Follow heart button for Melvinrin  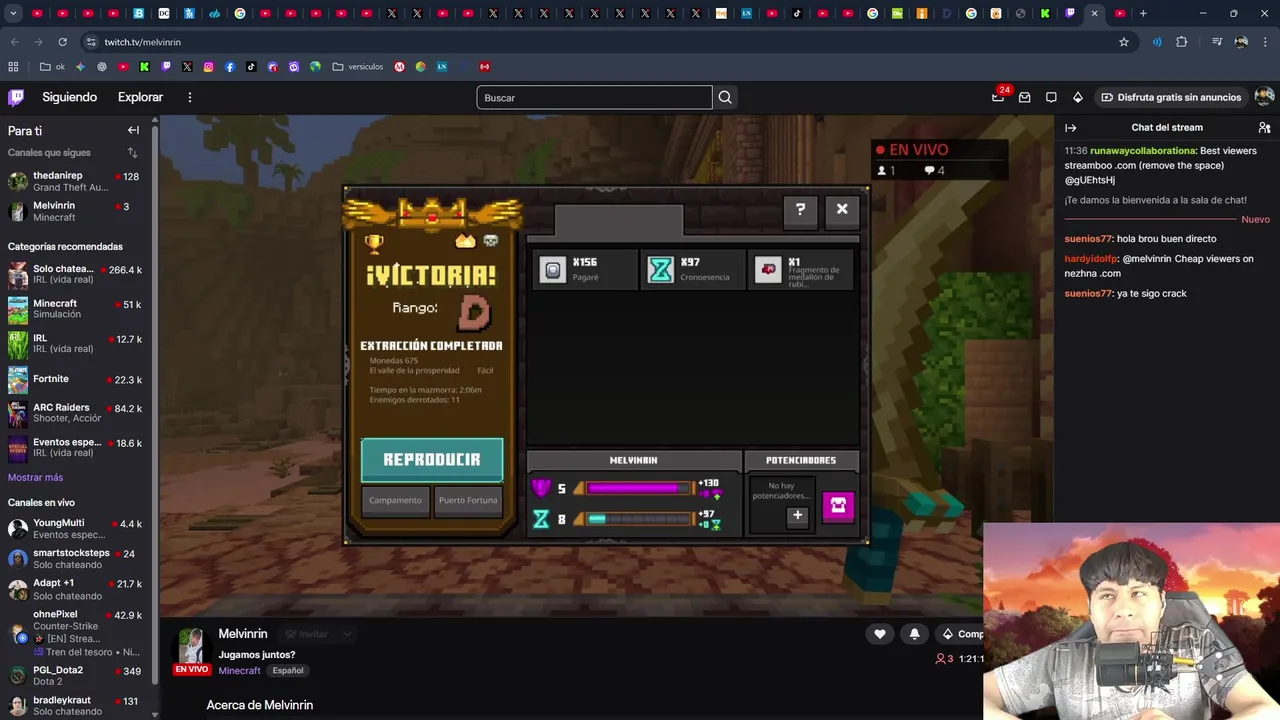(x=879, y=634)
